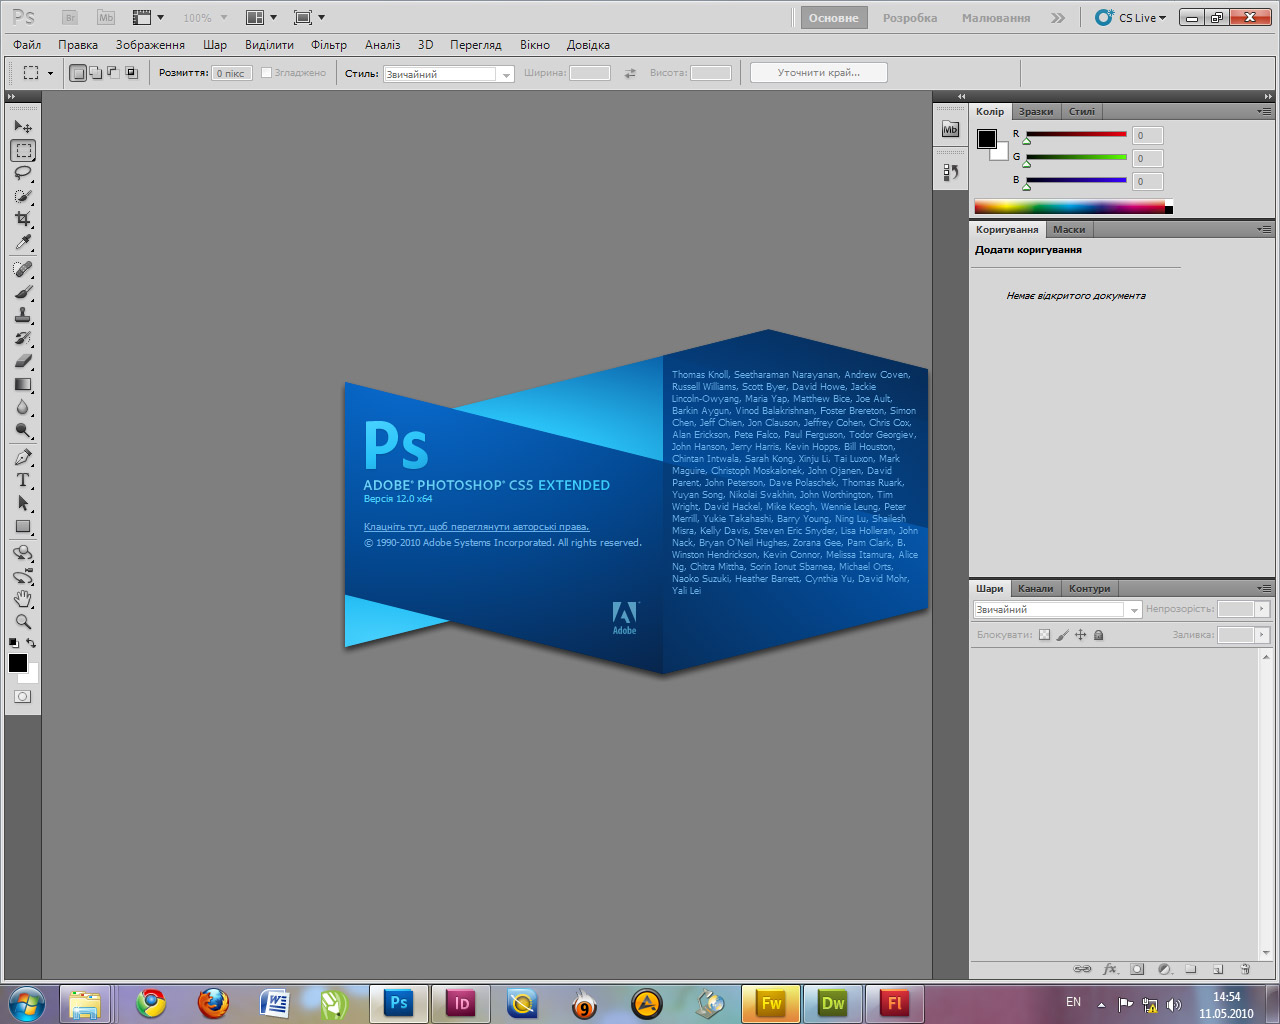Screen dimensions: 1280x1024
Task: Select the Spot Healing Brush tool
Action: [x=23, y=270]
